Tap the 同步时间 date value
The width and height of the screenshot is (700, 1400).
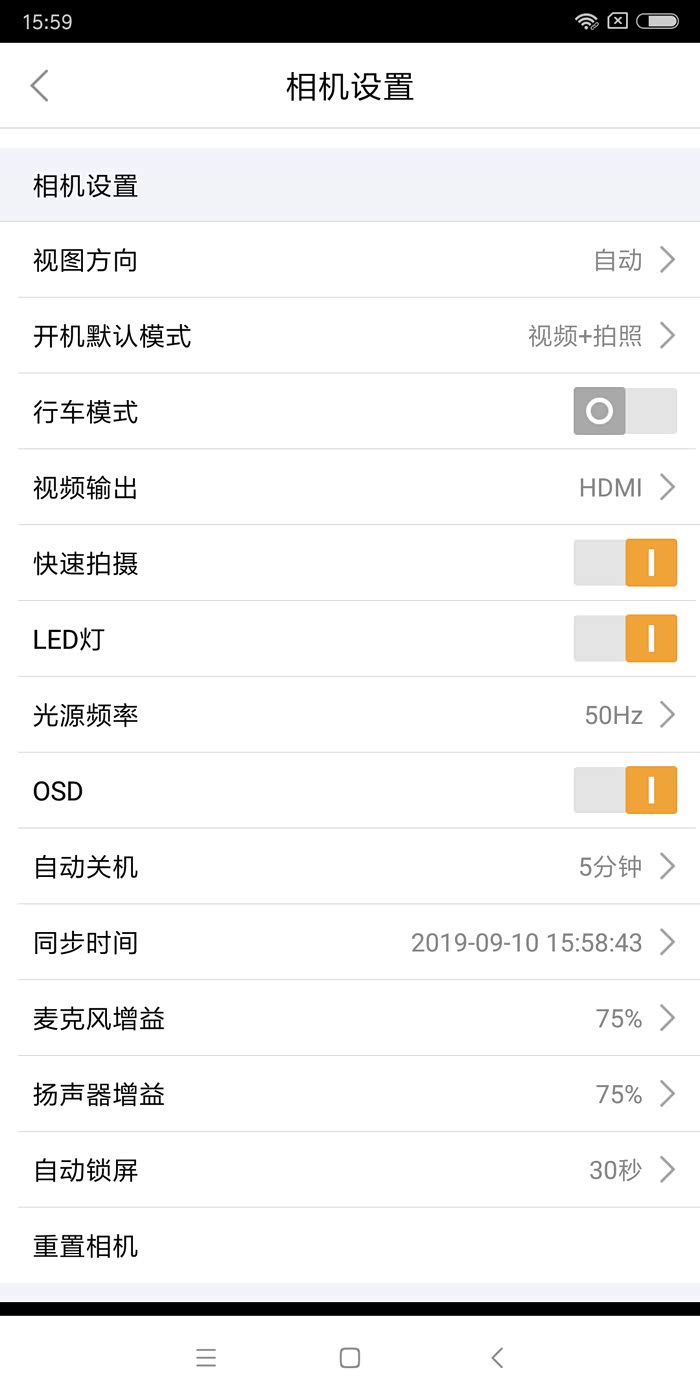[x=526, y=943]
